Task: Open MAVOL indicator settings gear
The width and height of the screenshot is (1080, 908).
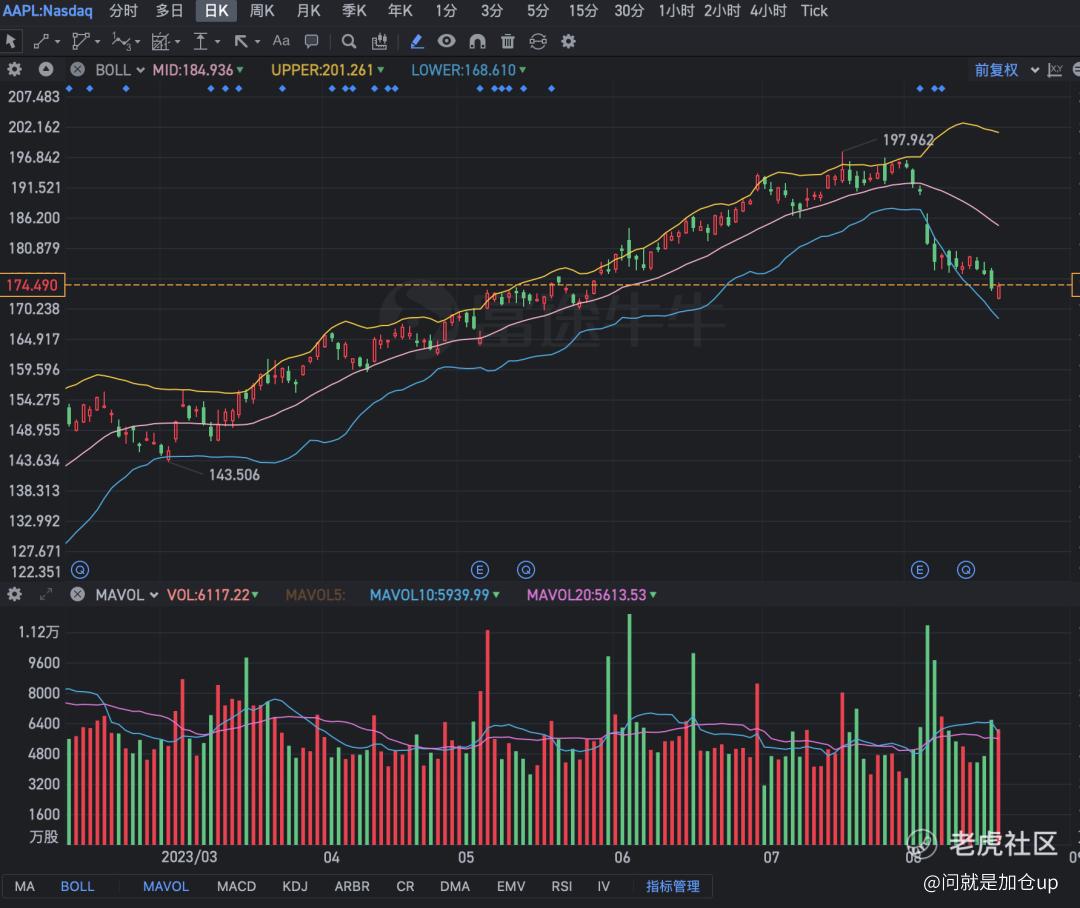Action: pos(14,595)
